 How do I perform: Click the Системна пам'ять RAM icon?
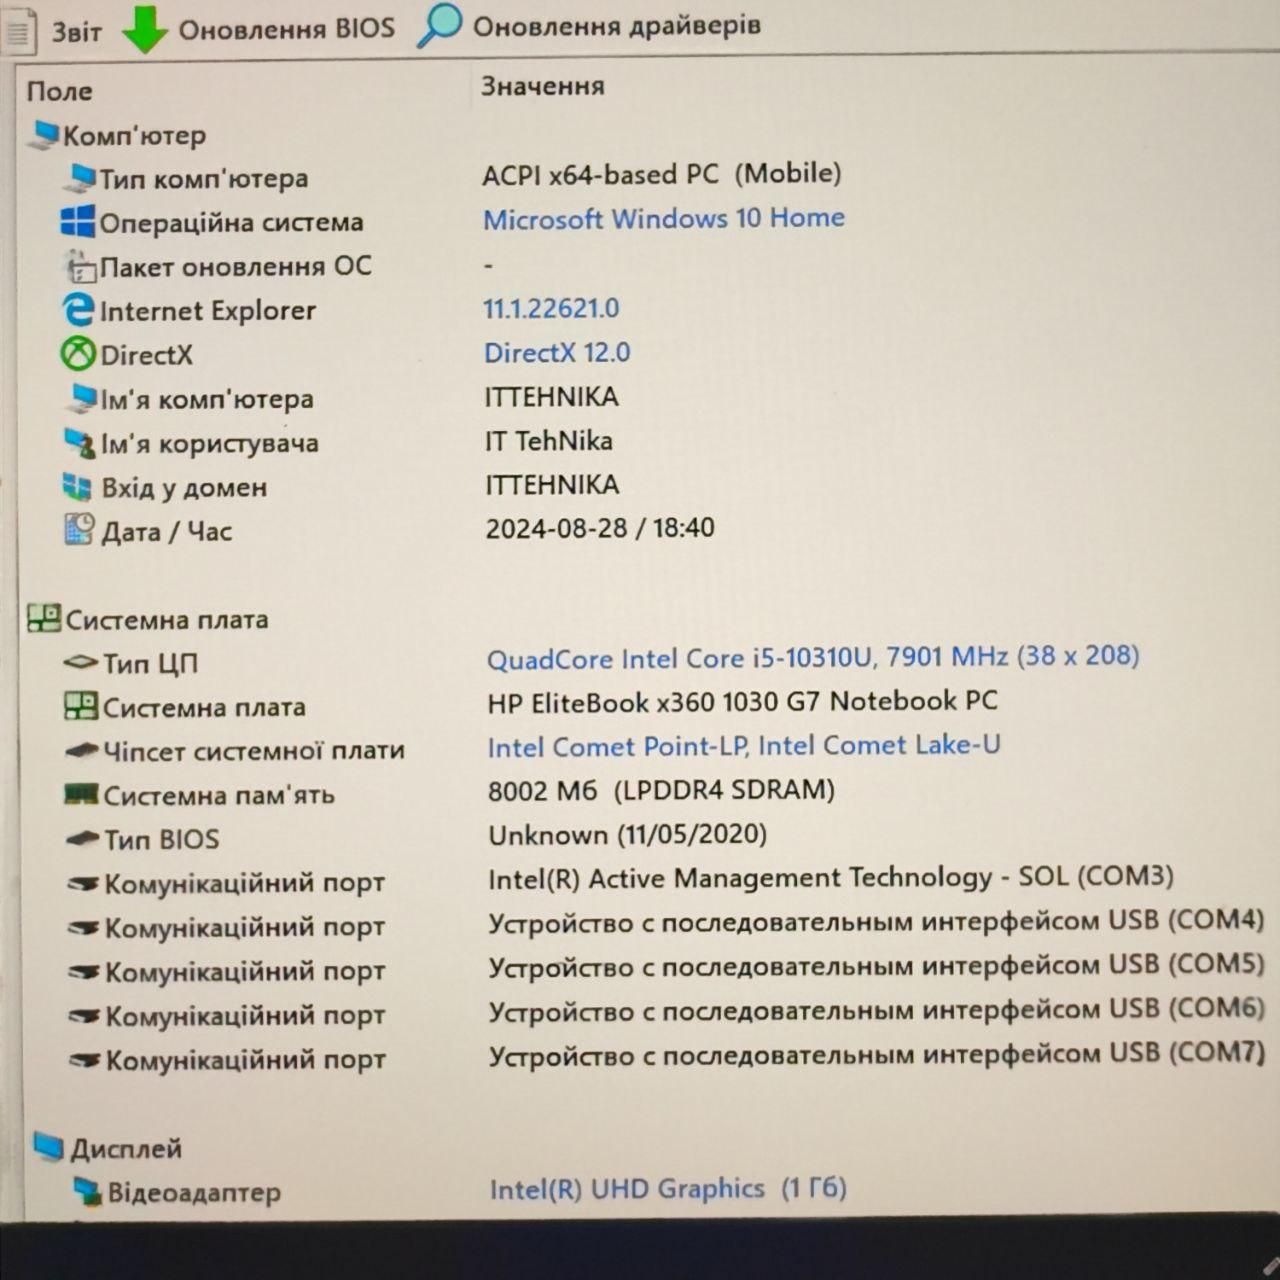[x=81, y=795]
